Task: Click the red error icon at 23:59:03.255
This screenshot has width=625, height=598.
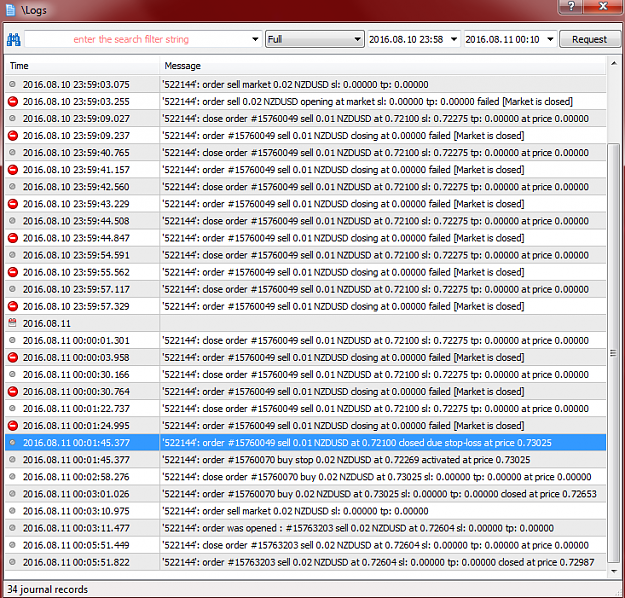Action: [13, 102]
